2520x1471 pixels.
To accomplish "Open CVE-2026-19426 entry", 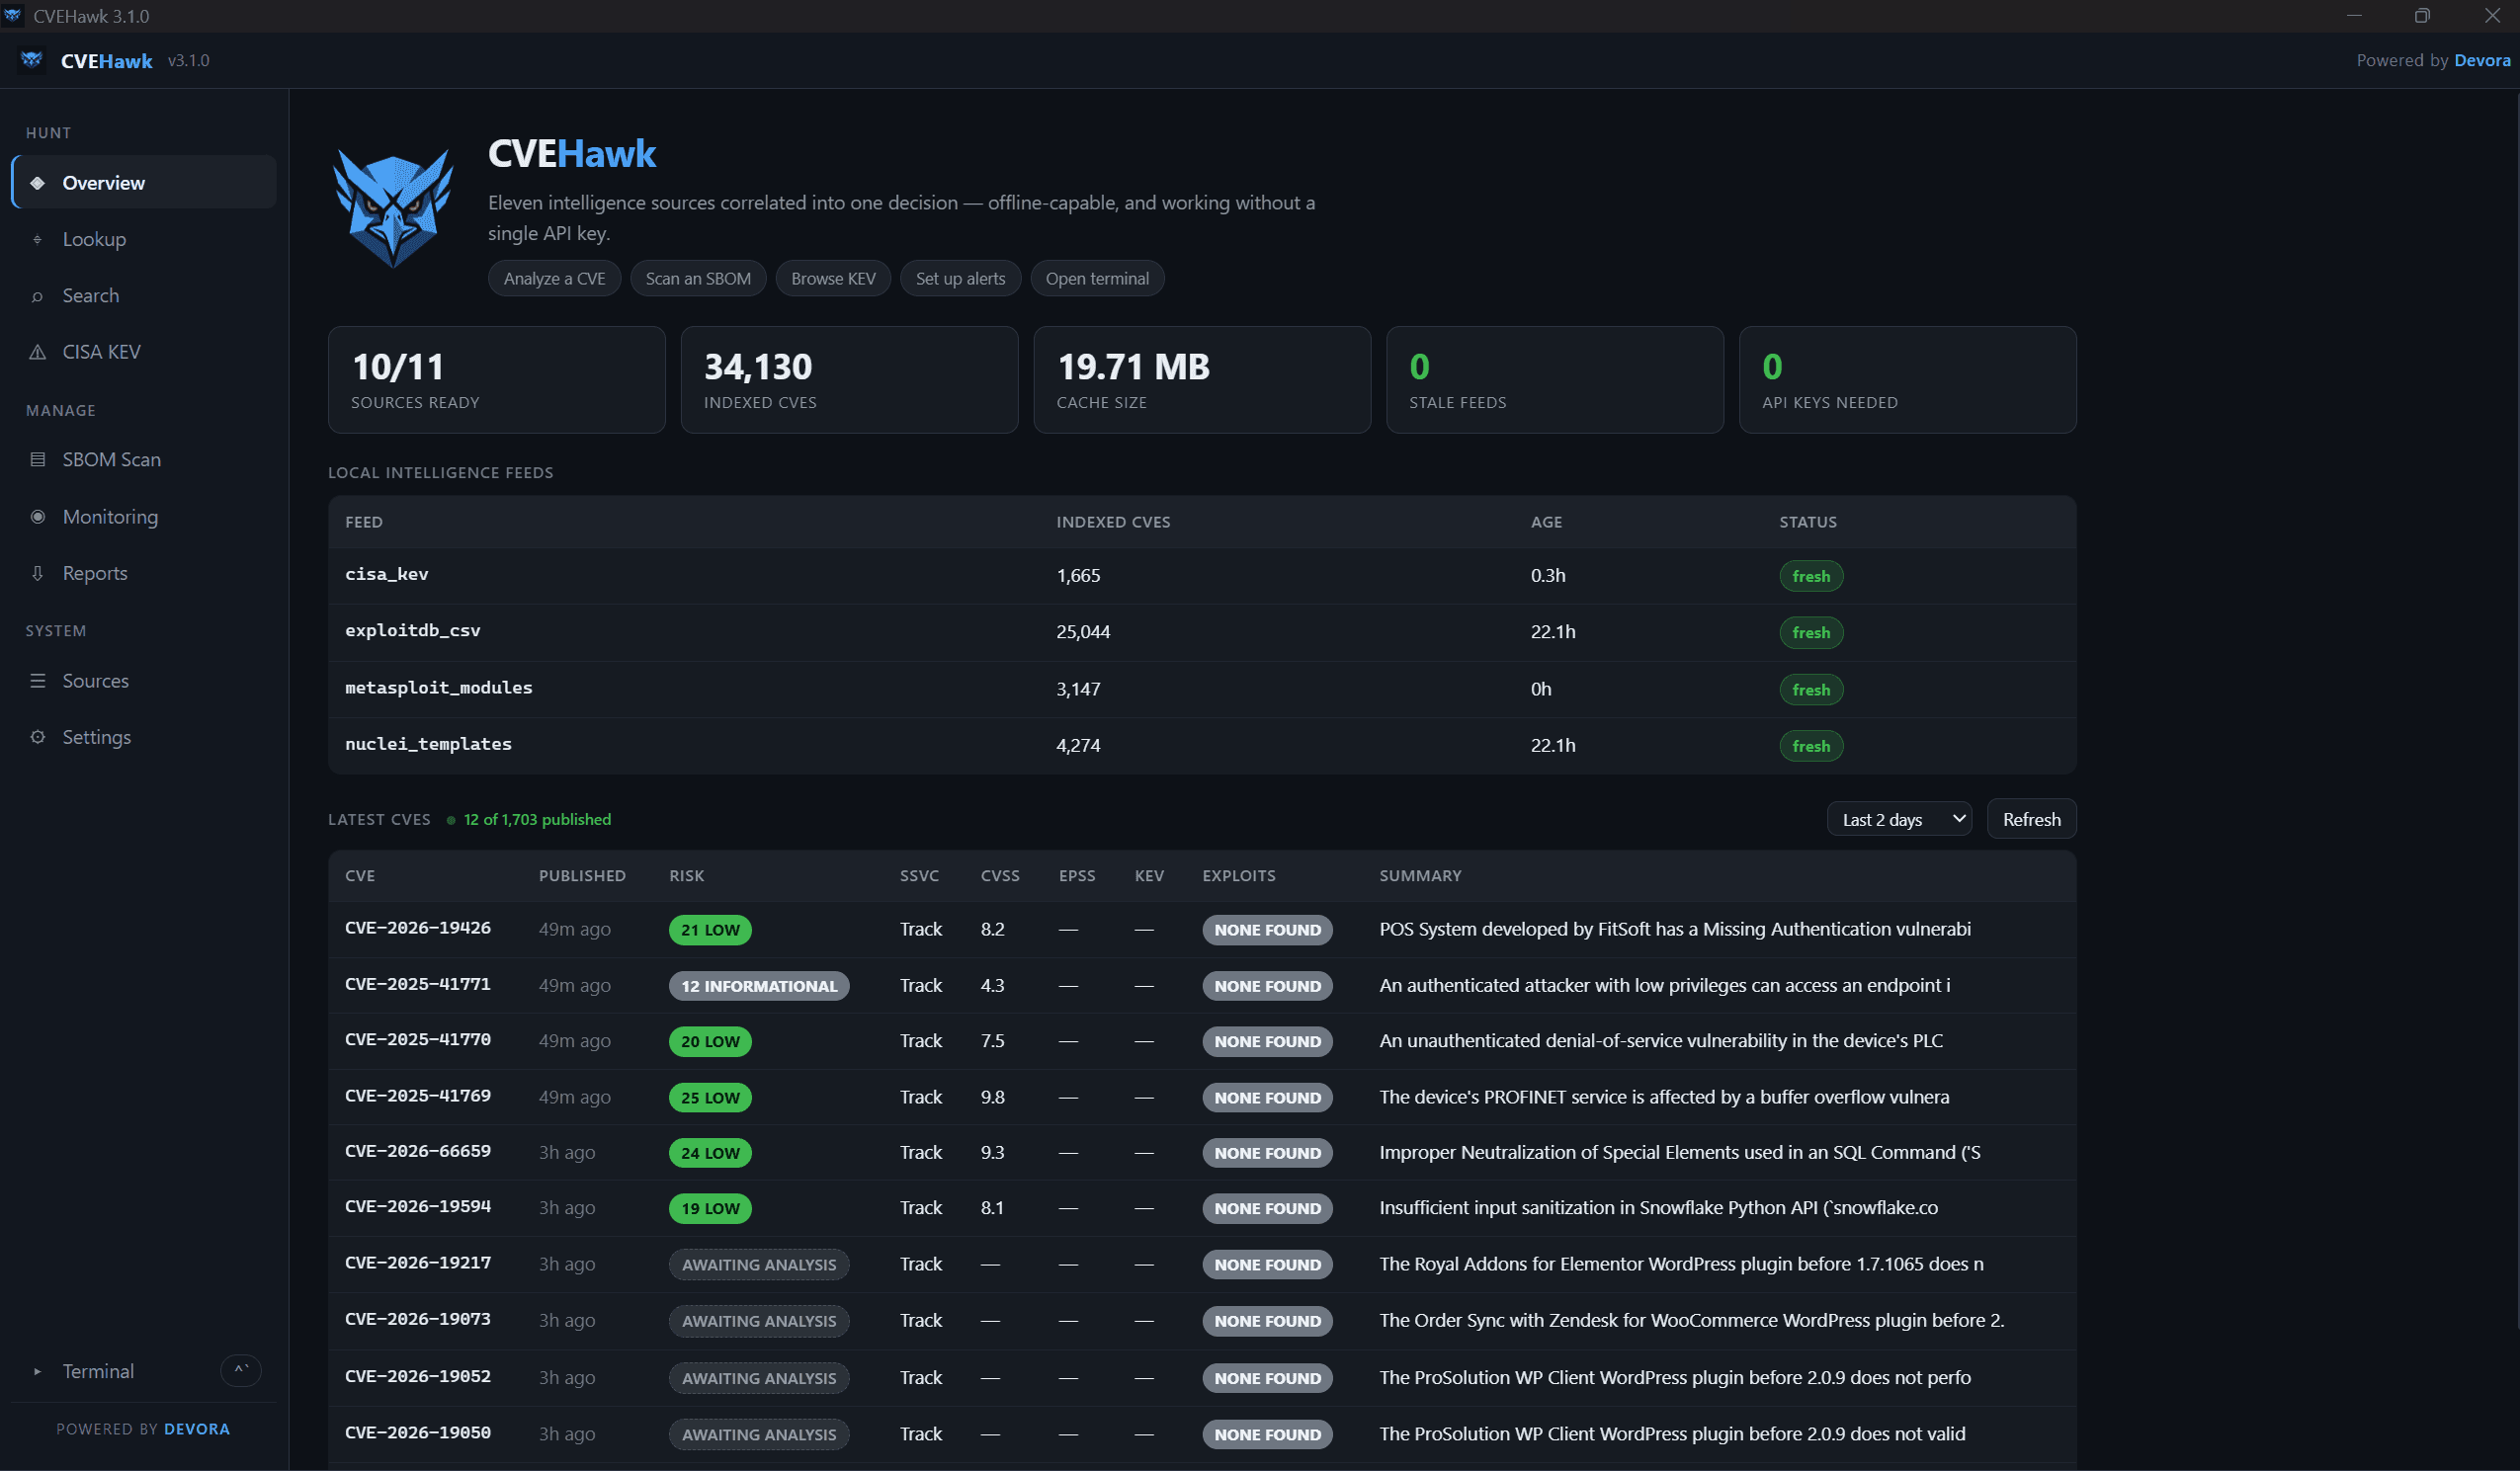I will tap(418, 928).
